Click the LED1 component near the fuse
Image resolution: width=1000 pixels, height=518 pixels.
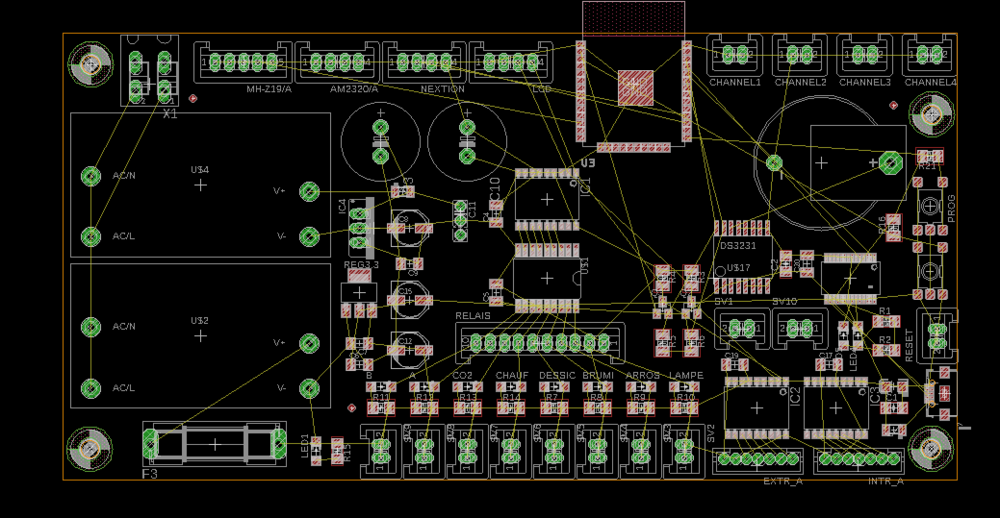click(x=316, y=450)
